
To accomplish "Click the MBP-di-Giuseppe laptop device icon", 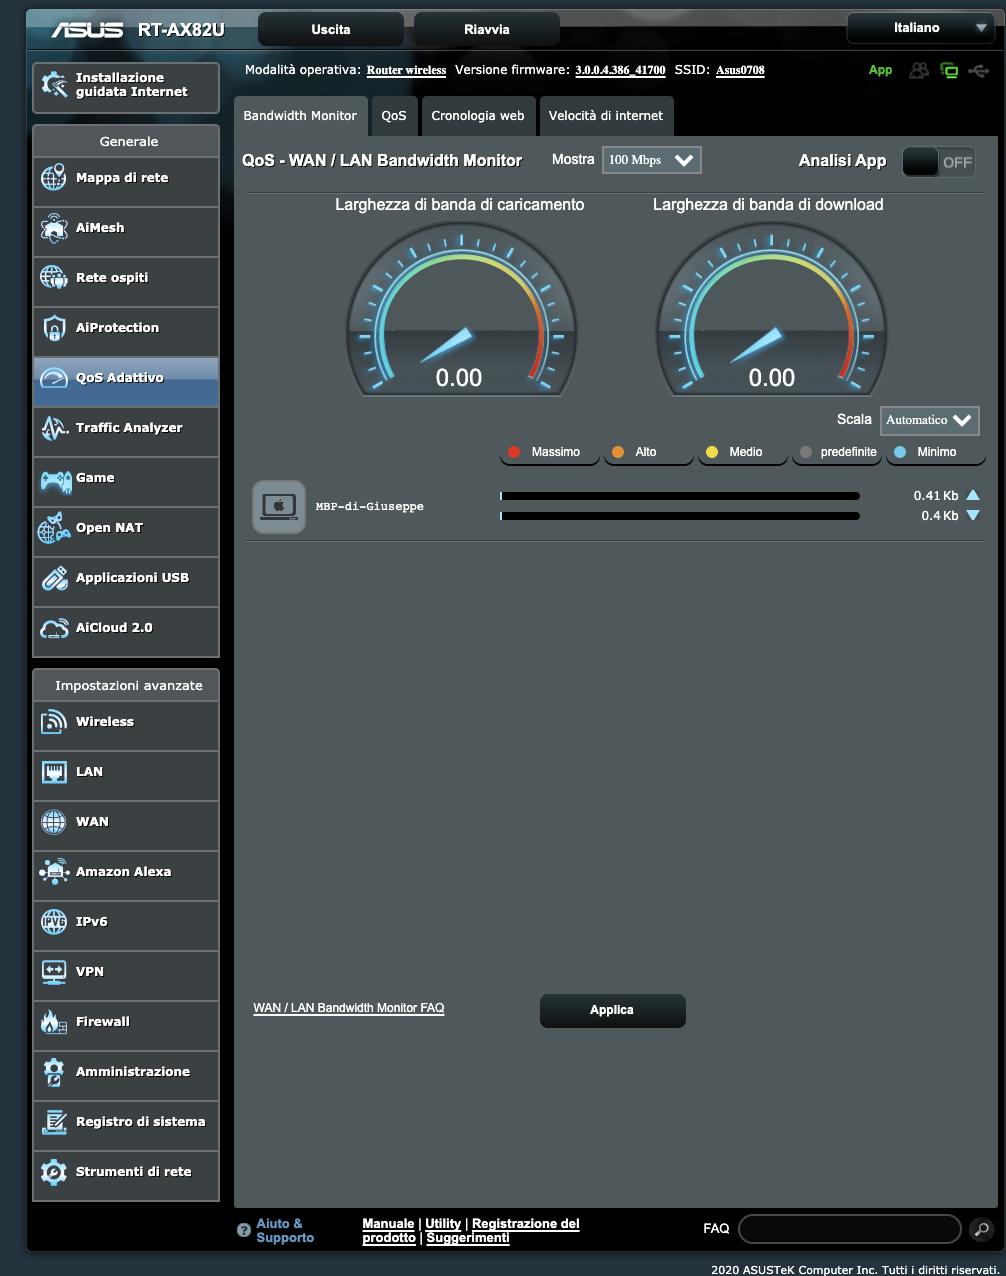I will 279,507.
